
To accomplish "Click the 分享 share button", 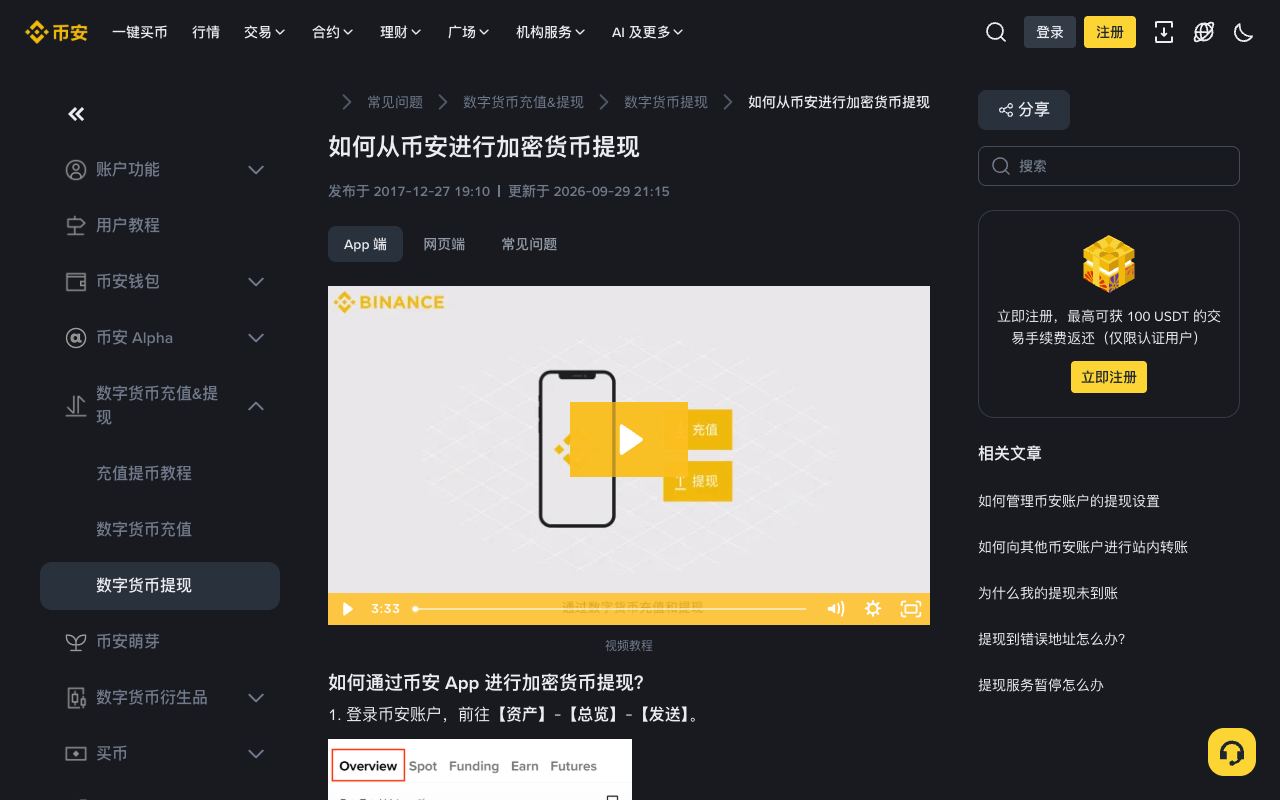I will [1024, 110].
